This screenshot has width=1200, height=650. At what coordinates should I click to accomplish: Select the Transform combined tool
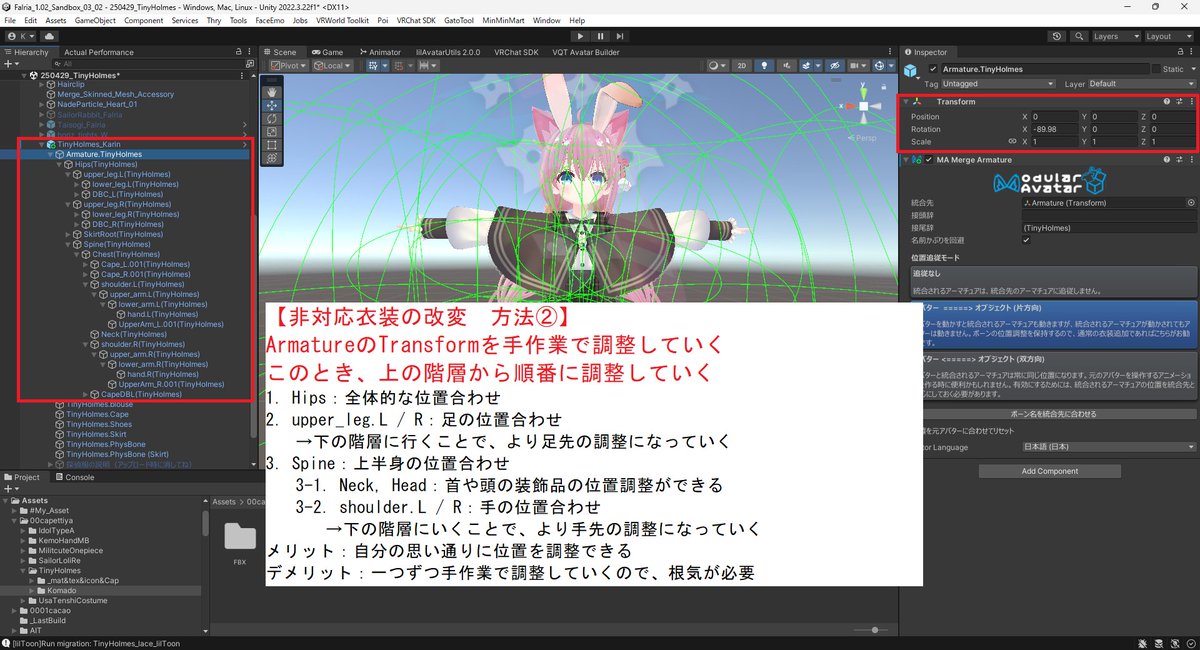point(273,159)
